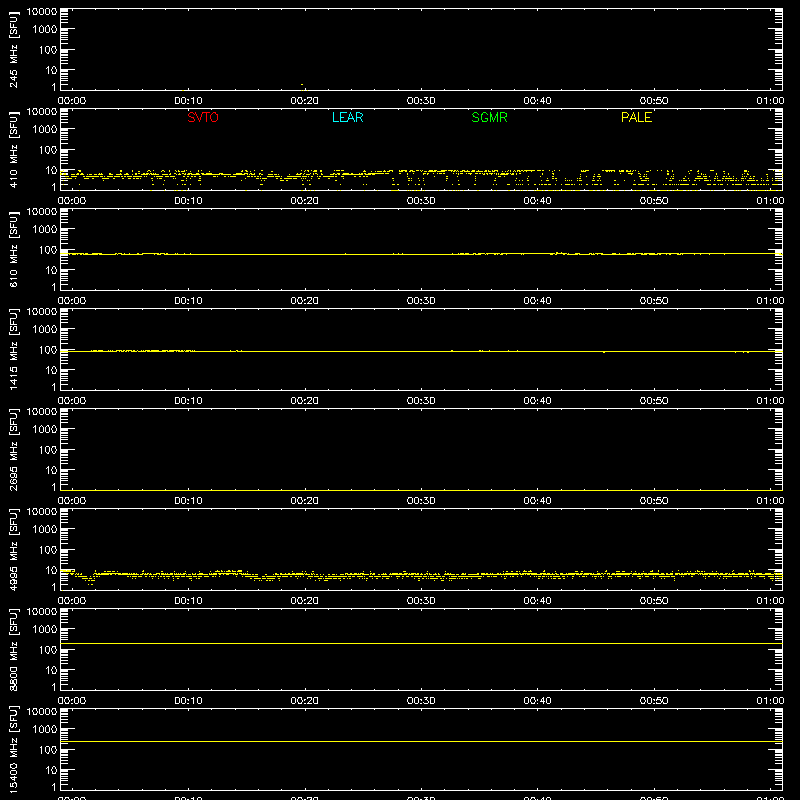Click the 10000 tick label on 245 MHz plot
The image size is (800, 800).
[42, 12]
